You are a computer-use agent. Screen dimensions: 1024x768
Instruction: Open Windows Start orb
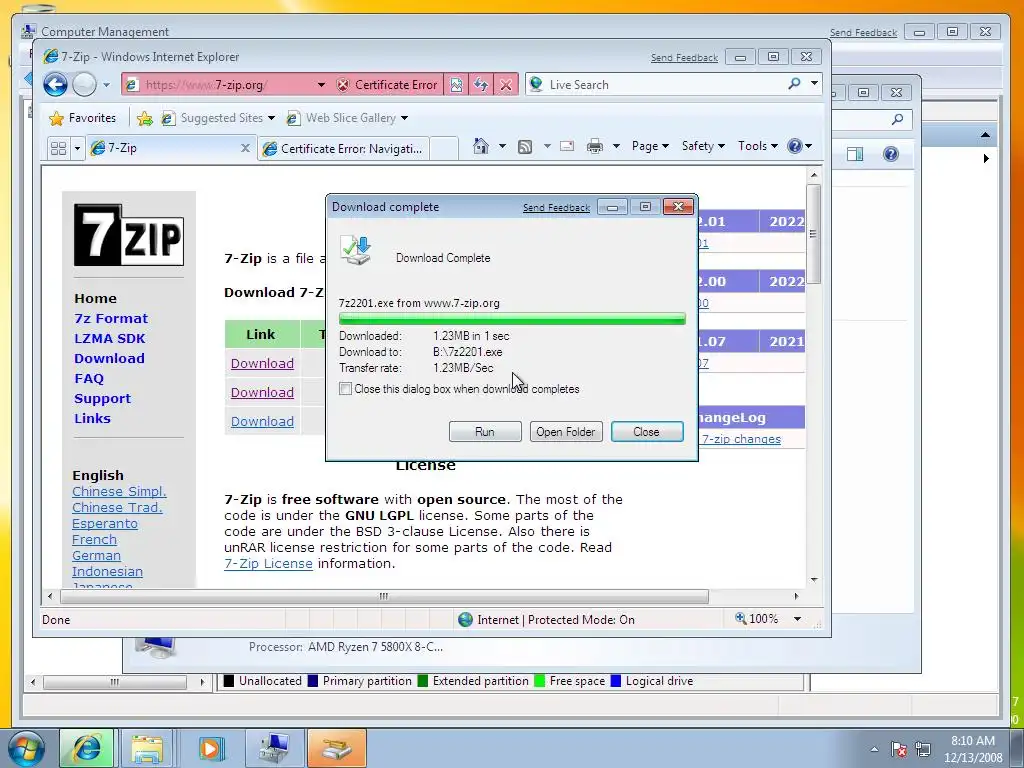click(x=26, y=748)
